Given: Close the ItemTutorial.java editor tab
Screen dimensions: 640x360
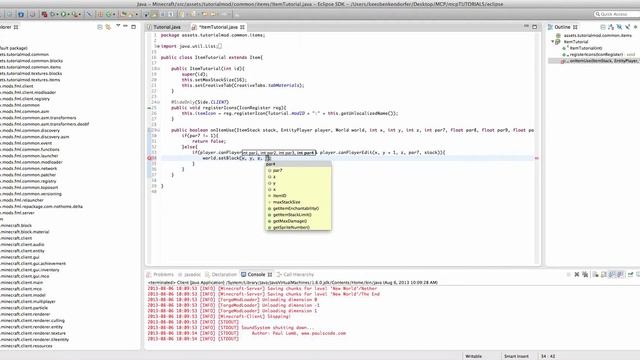Looking at the screenshot, I should click(x=242, y=27).
